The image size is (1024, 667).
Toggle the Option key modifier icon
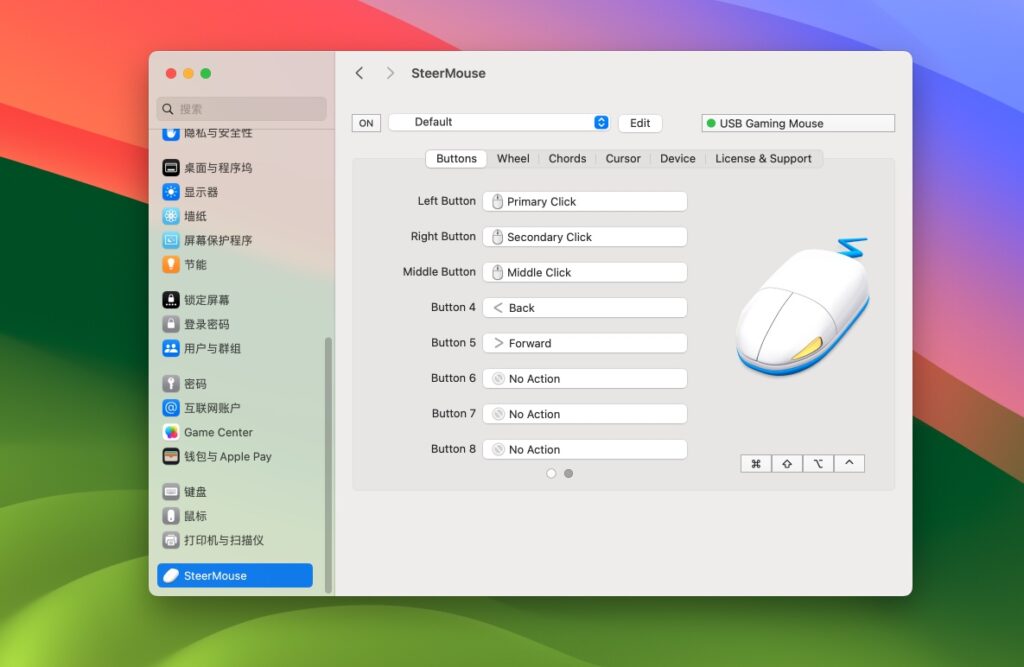click(817, 462)
